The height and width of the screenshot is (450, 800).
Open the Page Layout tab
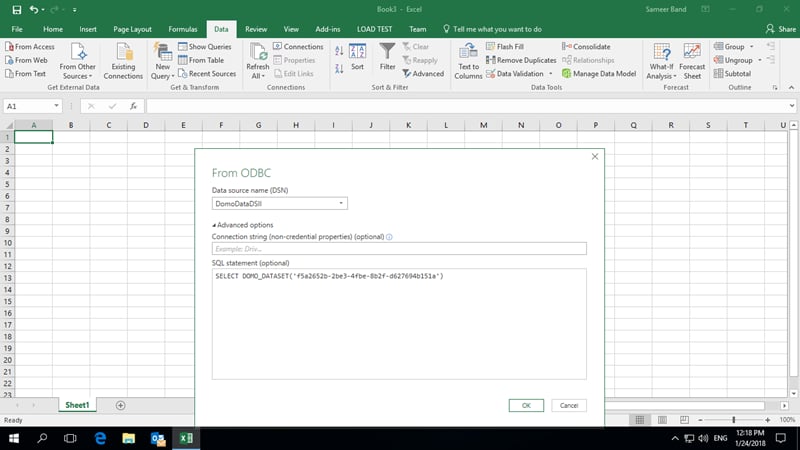132,29
